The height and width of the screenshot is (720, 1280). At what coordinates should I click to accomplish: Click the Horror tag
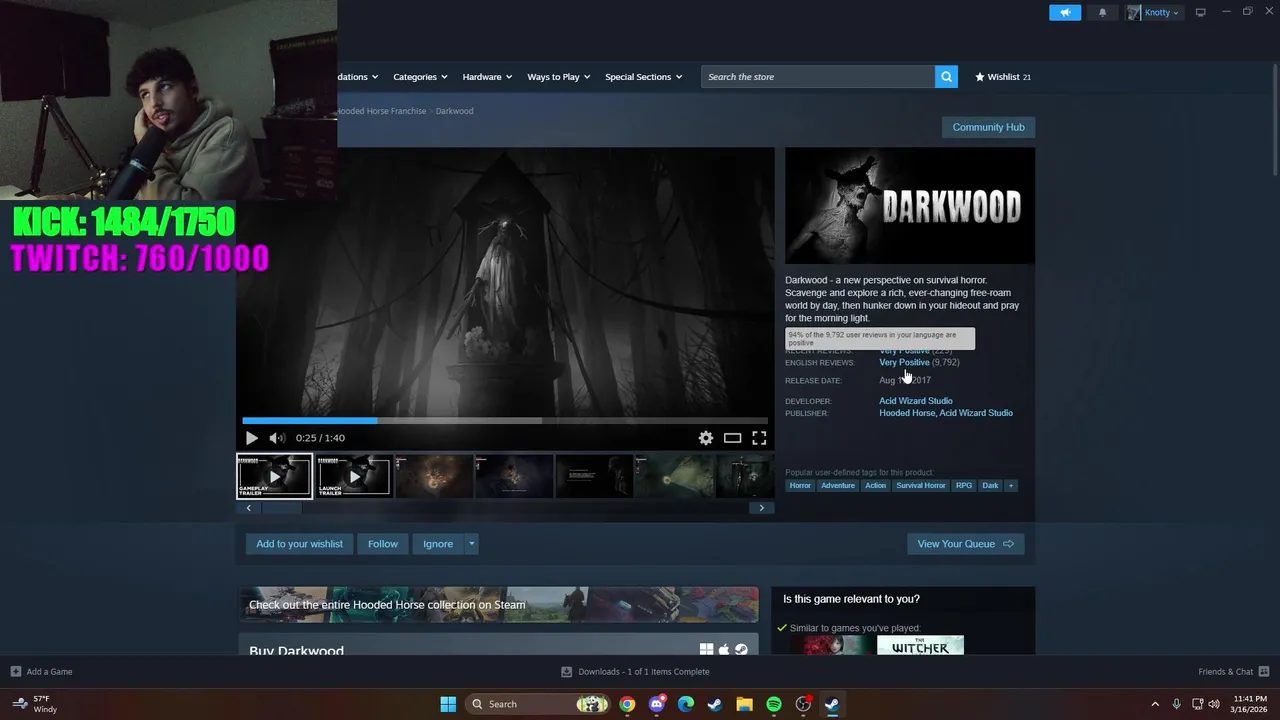(800, 486)
